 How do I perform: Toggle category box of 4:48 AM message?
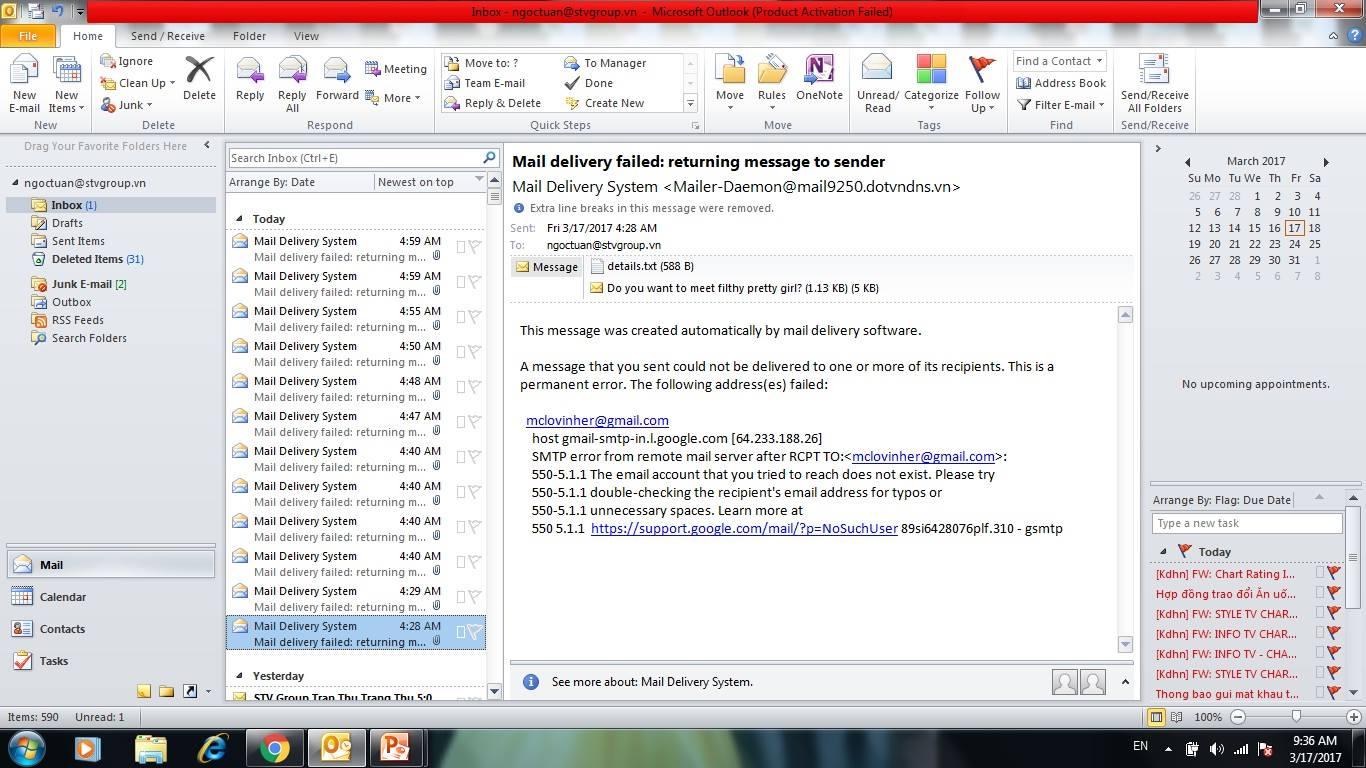pyautogui.click(x=461, y=387)
